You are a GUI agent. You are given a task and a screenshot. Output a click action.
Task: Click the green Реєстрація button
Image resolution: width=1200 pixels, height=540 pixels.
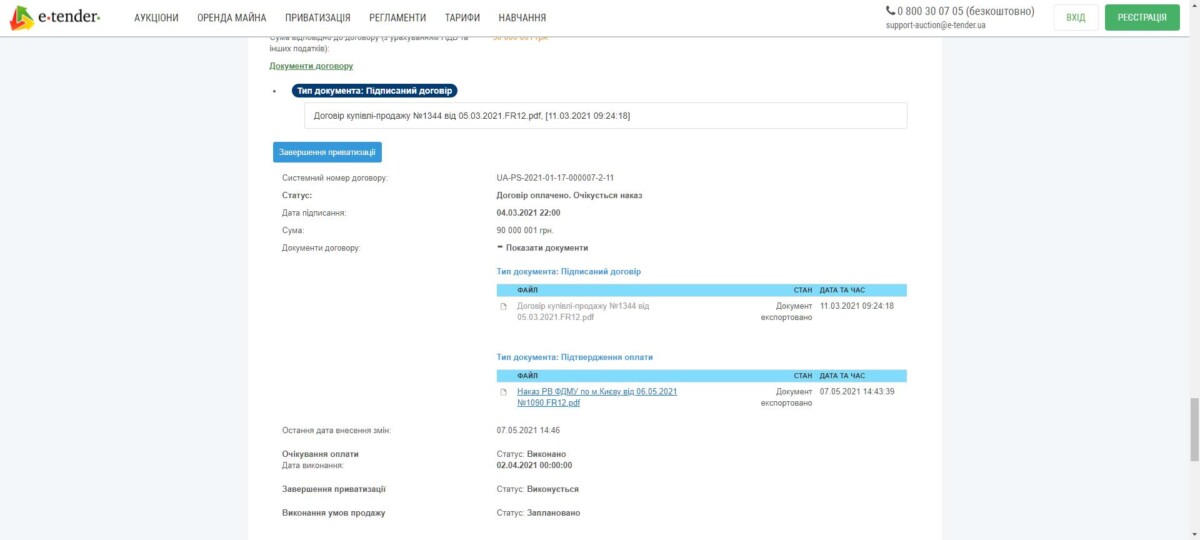pos(1142,18)
